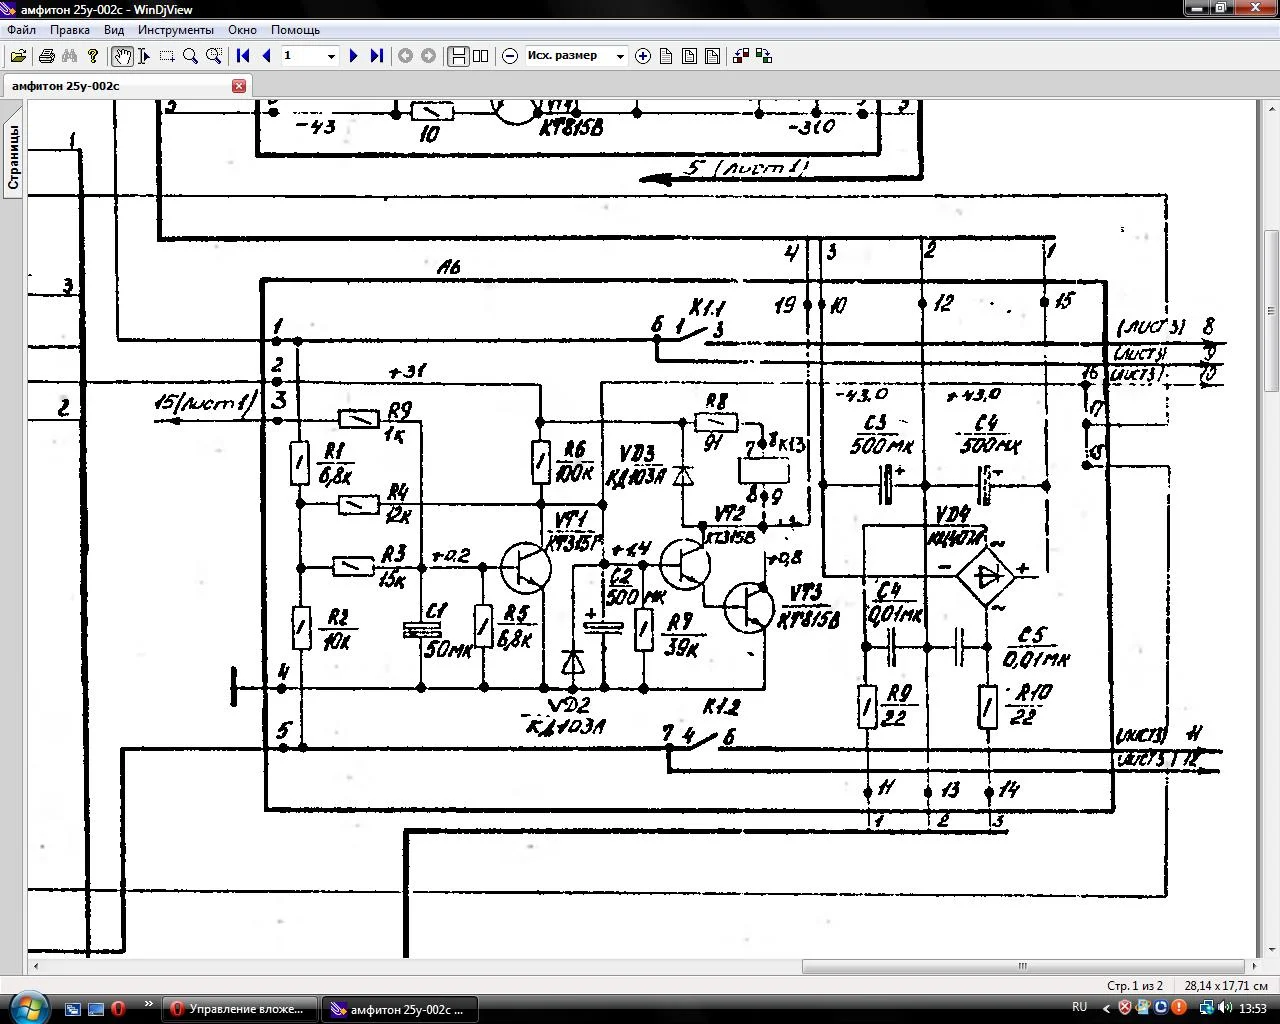The image size is (1280, 1024).
Task: Expand the Страницы side panel
Action: pyautogui.click(x=13, y=157)
